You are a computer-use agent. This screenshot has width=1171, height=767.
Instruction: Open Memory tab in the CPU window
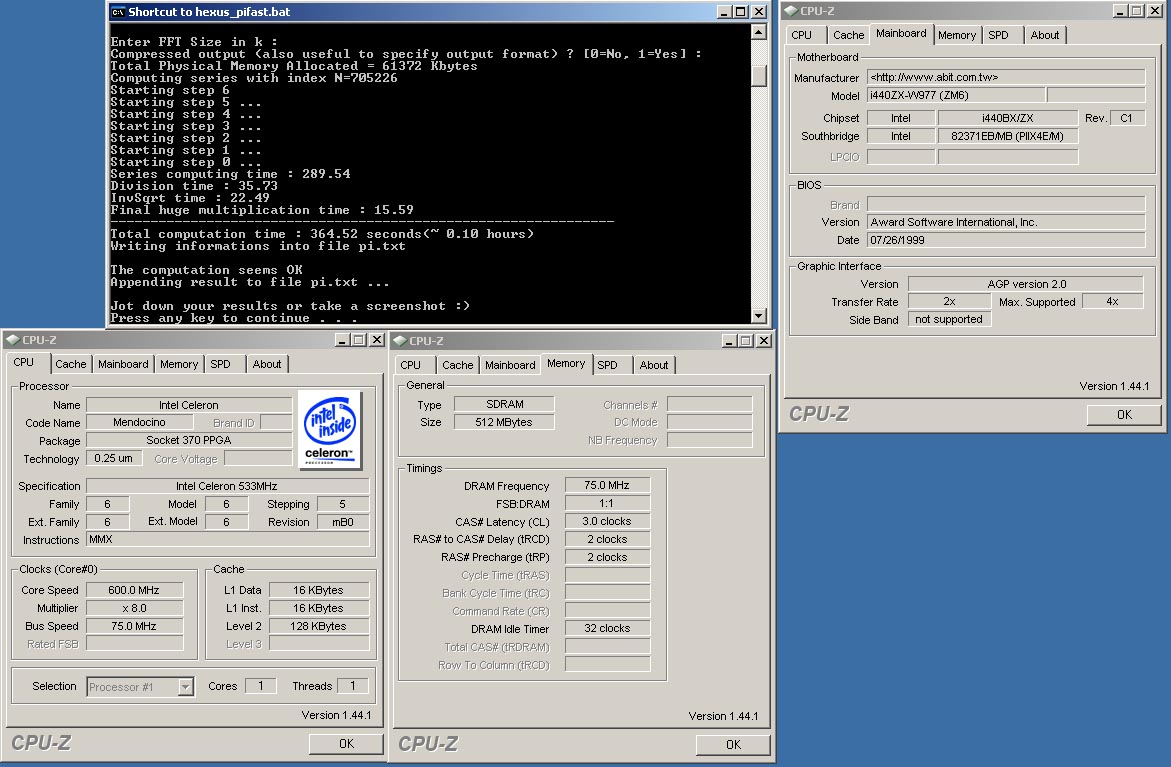[x=179, y=364]
